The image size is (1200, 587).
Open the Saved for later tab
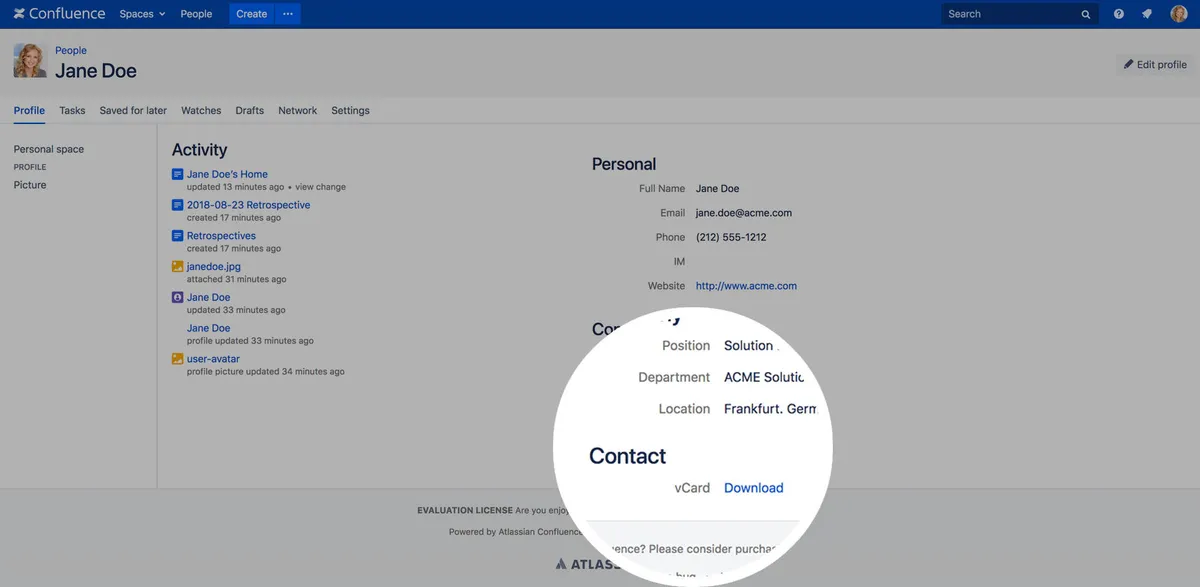click(x=133, y=110)
